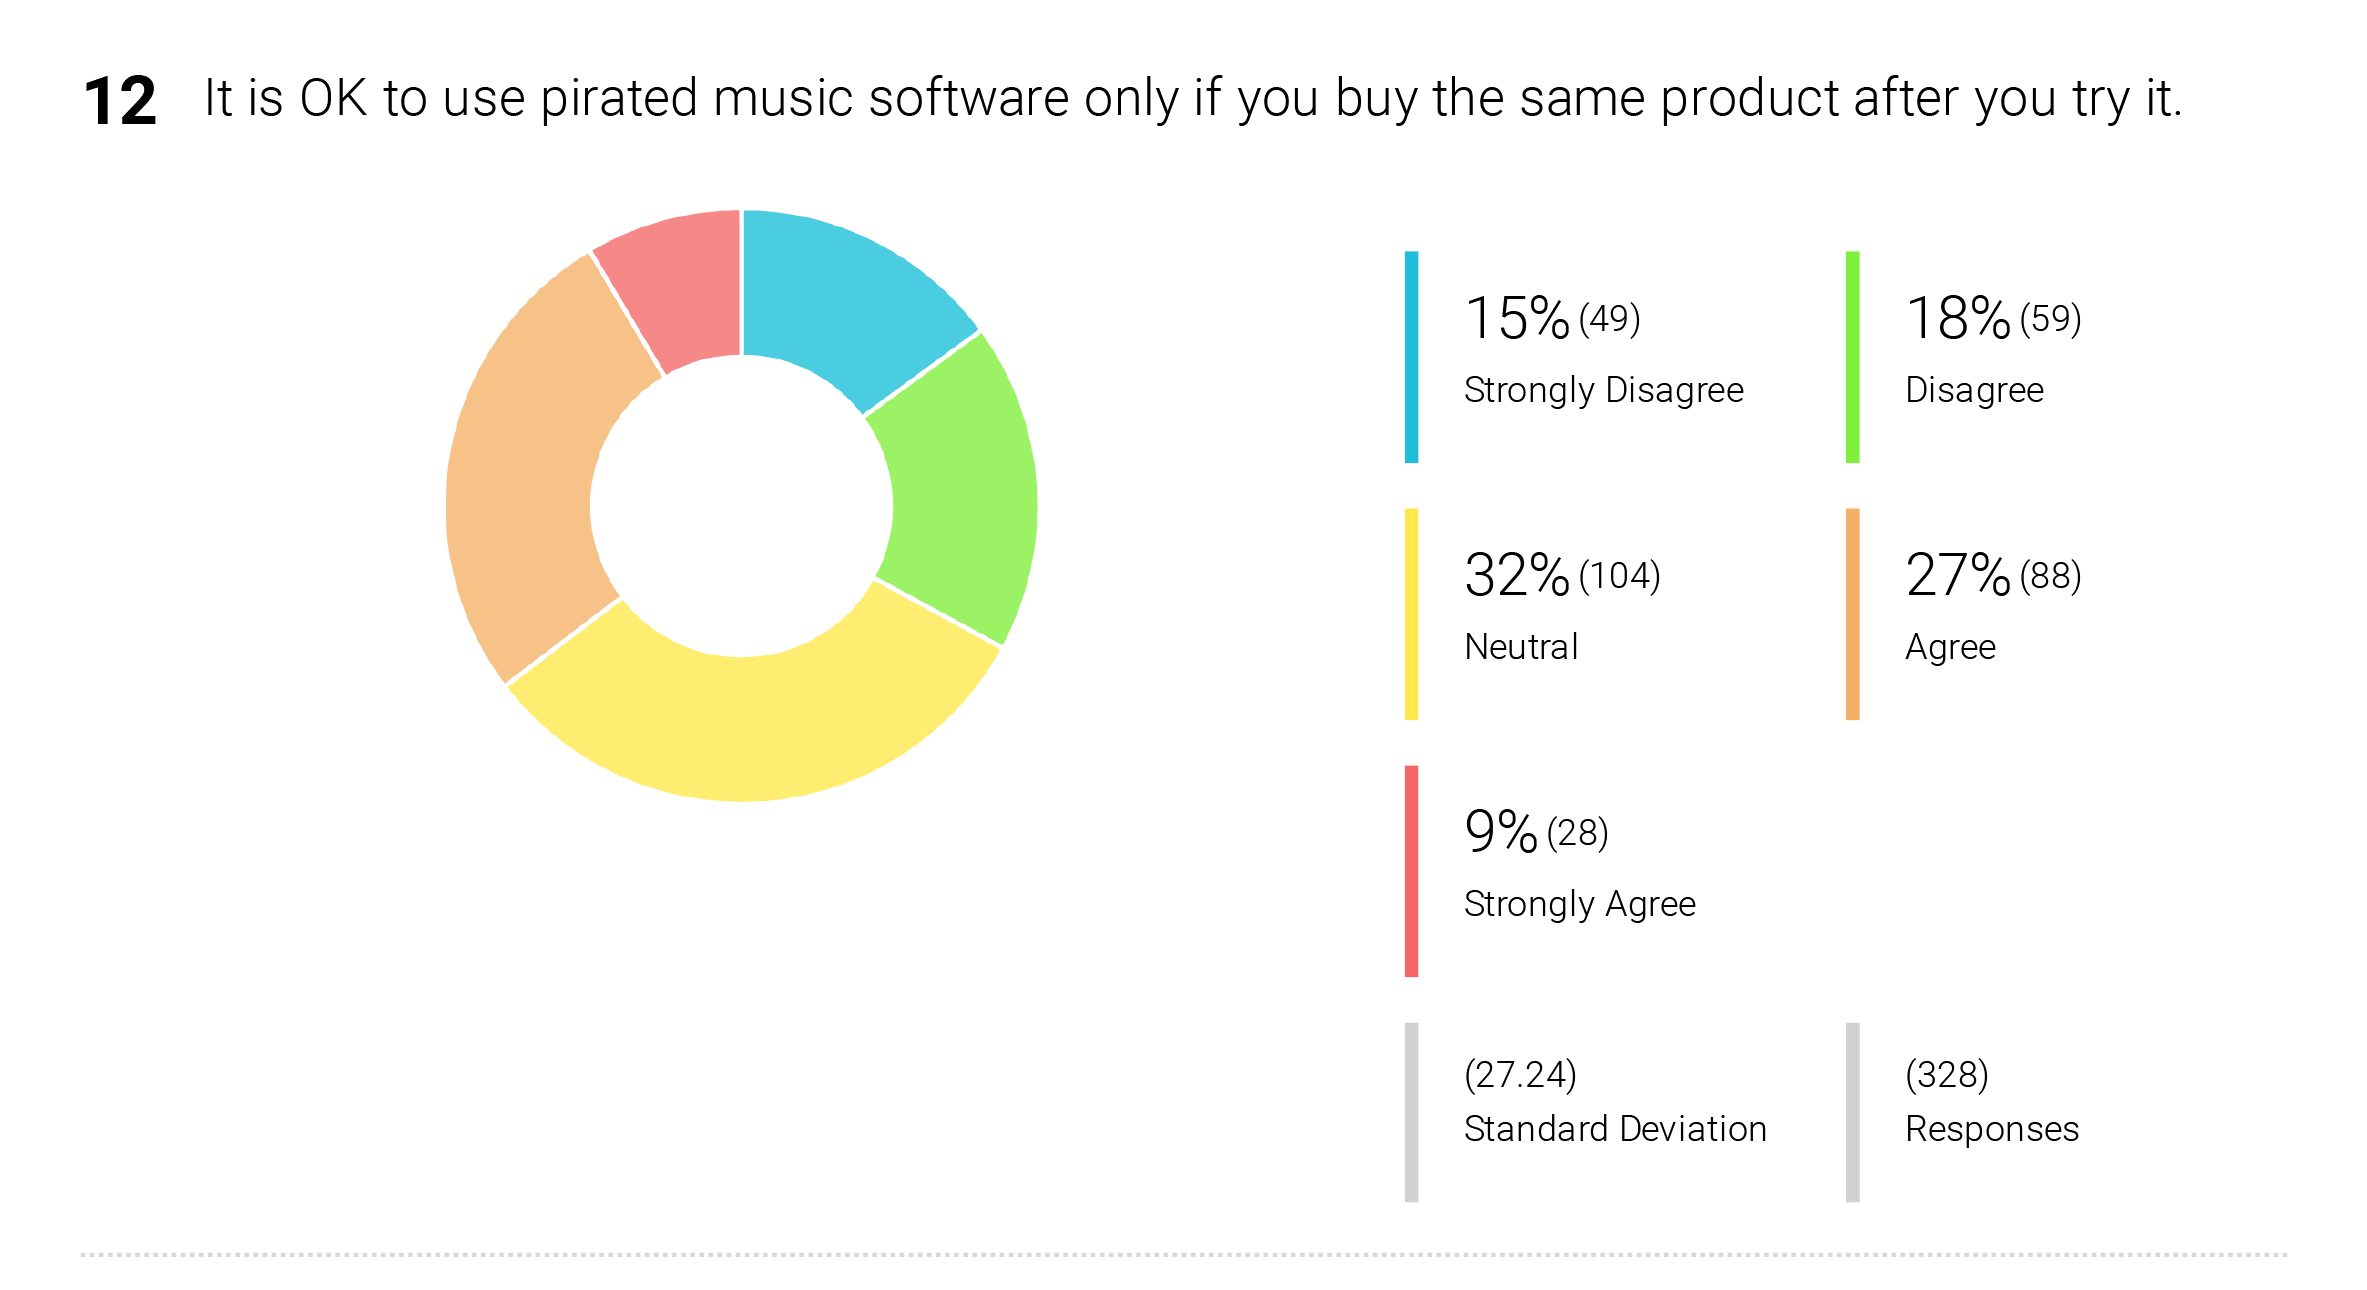Select the Strongly Agree legend label

pyautogui.click(x=1580, y=904)
